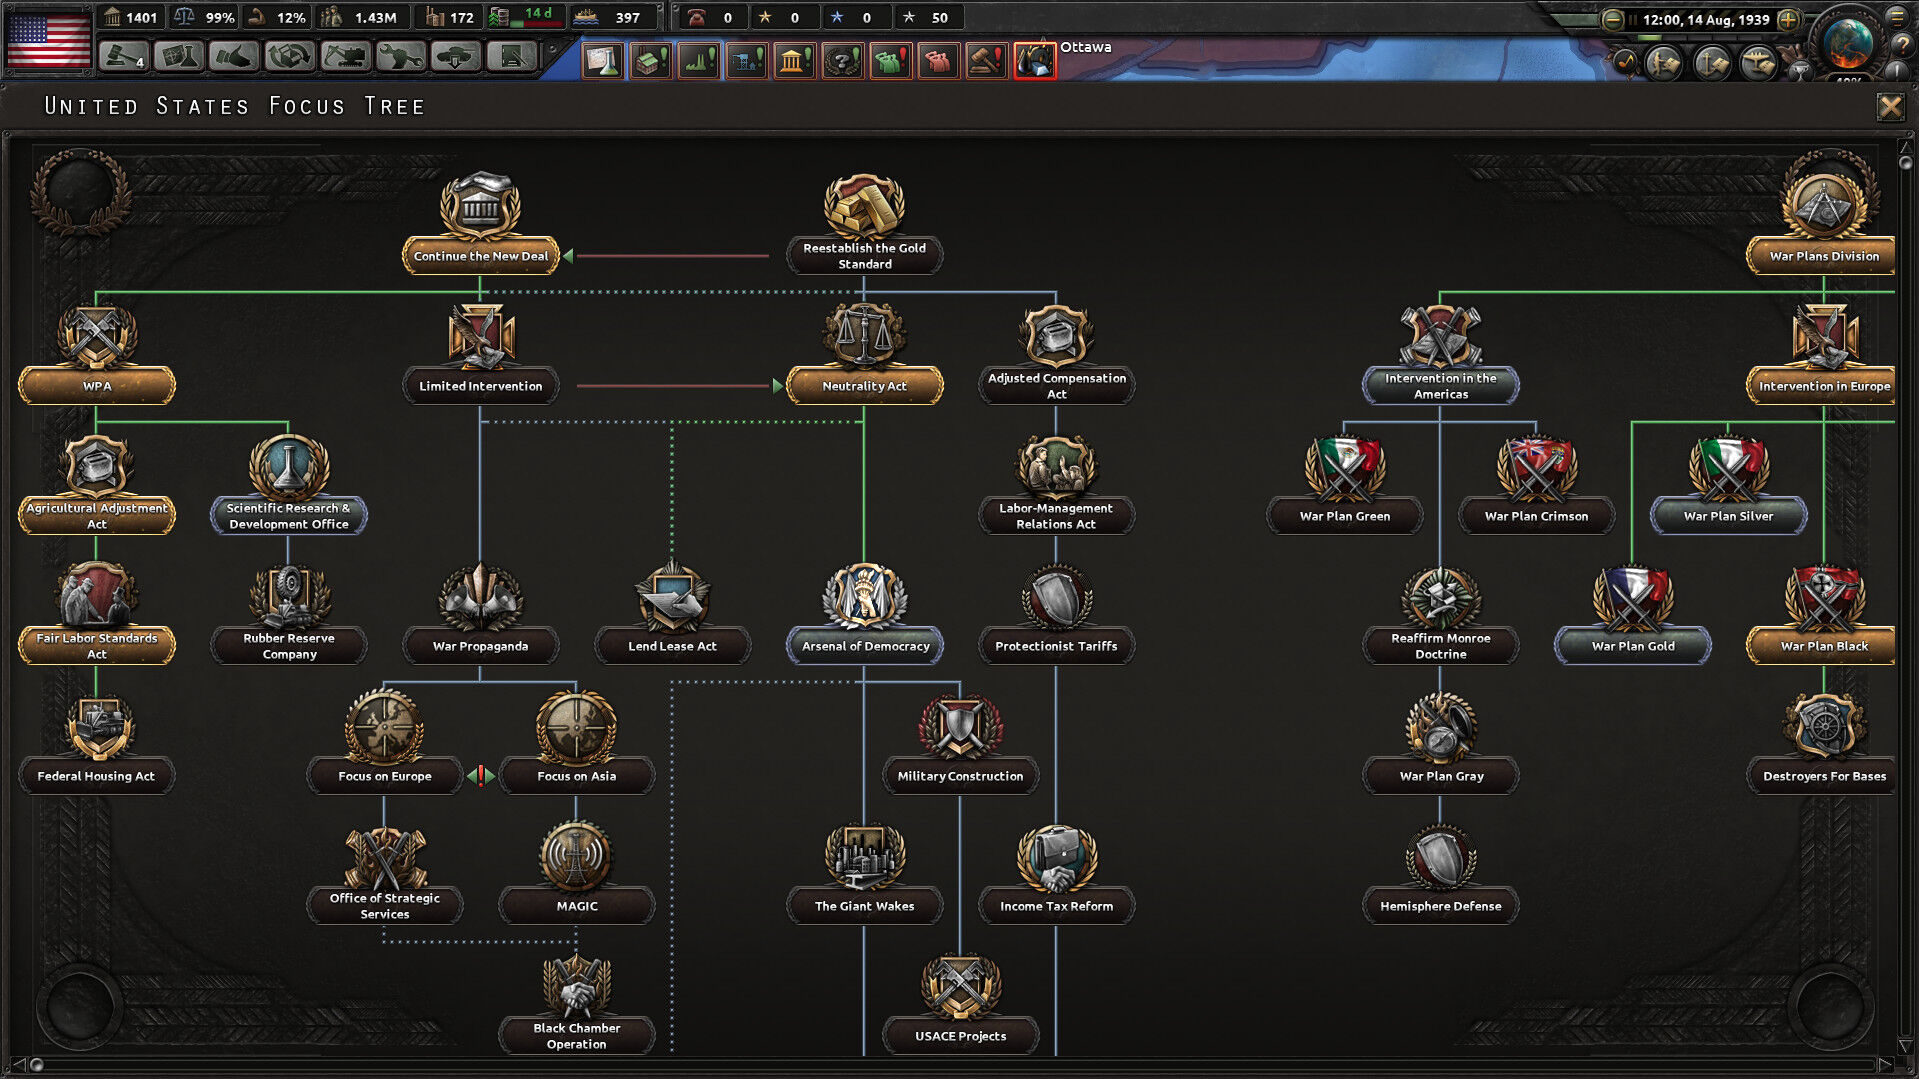The height and width of the screenshot is (1079, 1919).
Task: Increase game speed with plus control
Action: click(1789, 19)
